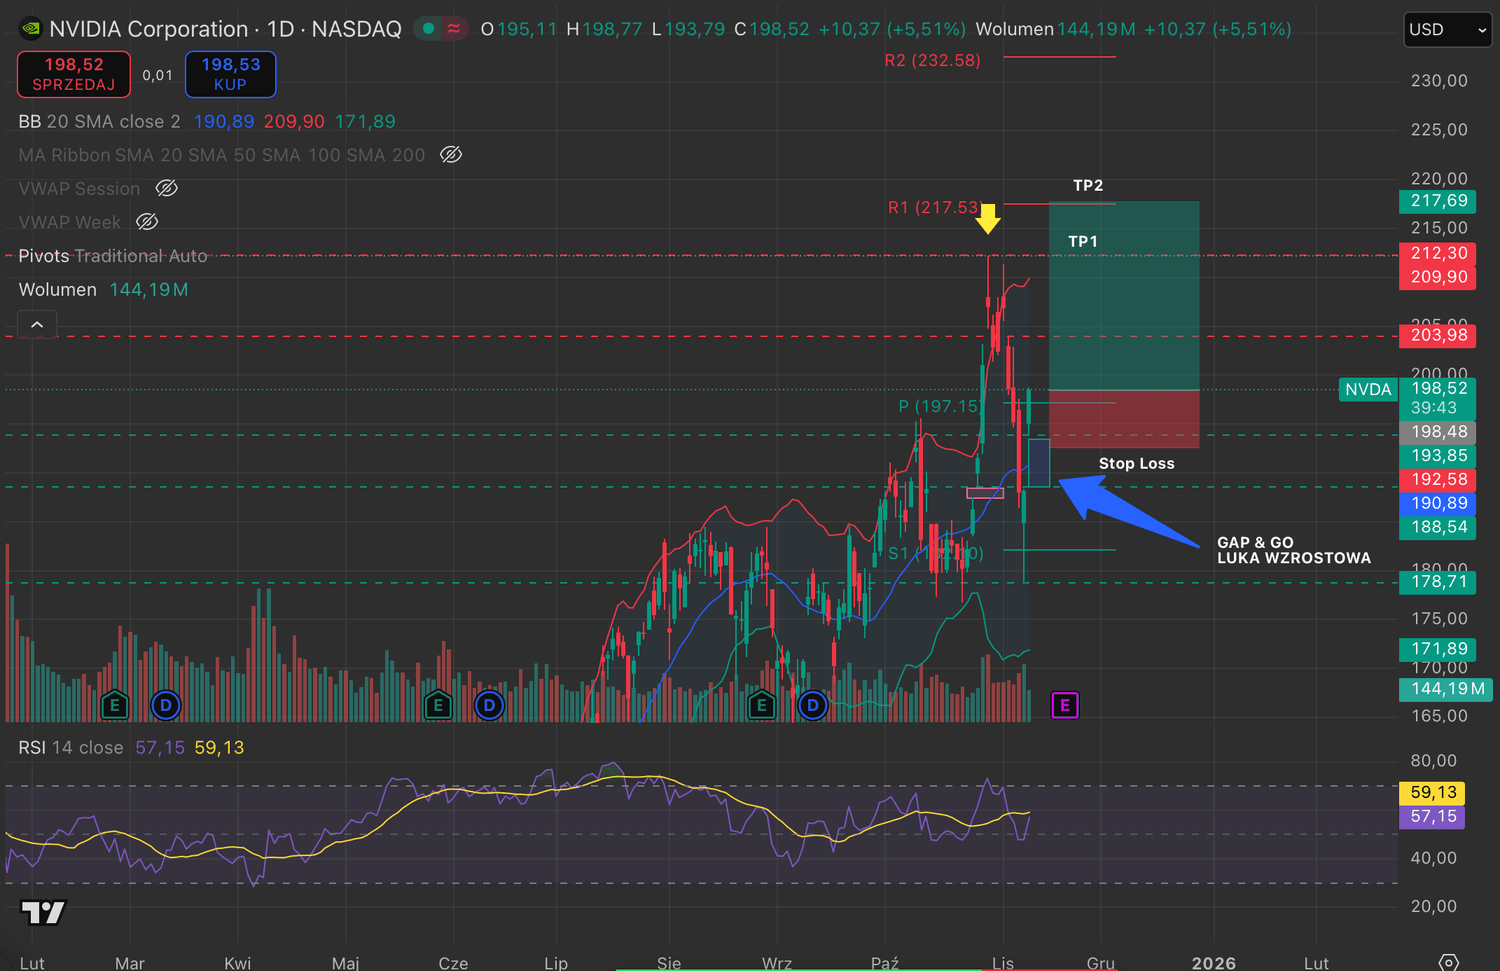
Task: Click the earnings E marker near Wrz
Action: coord(762,706)
